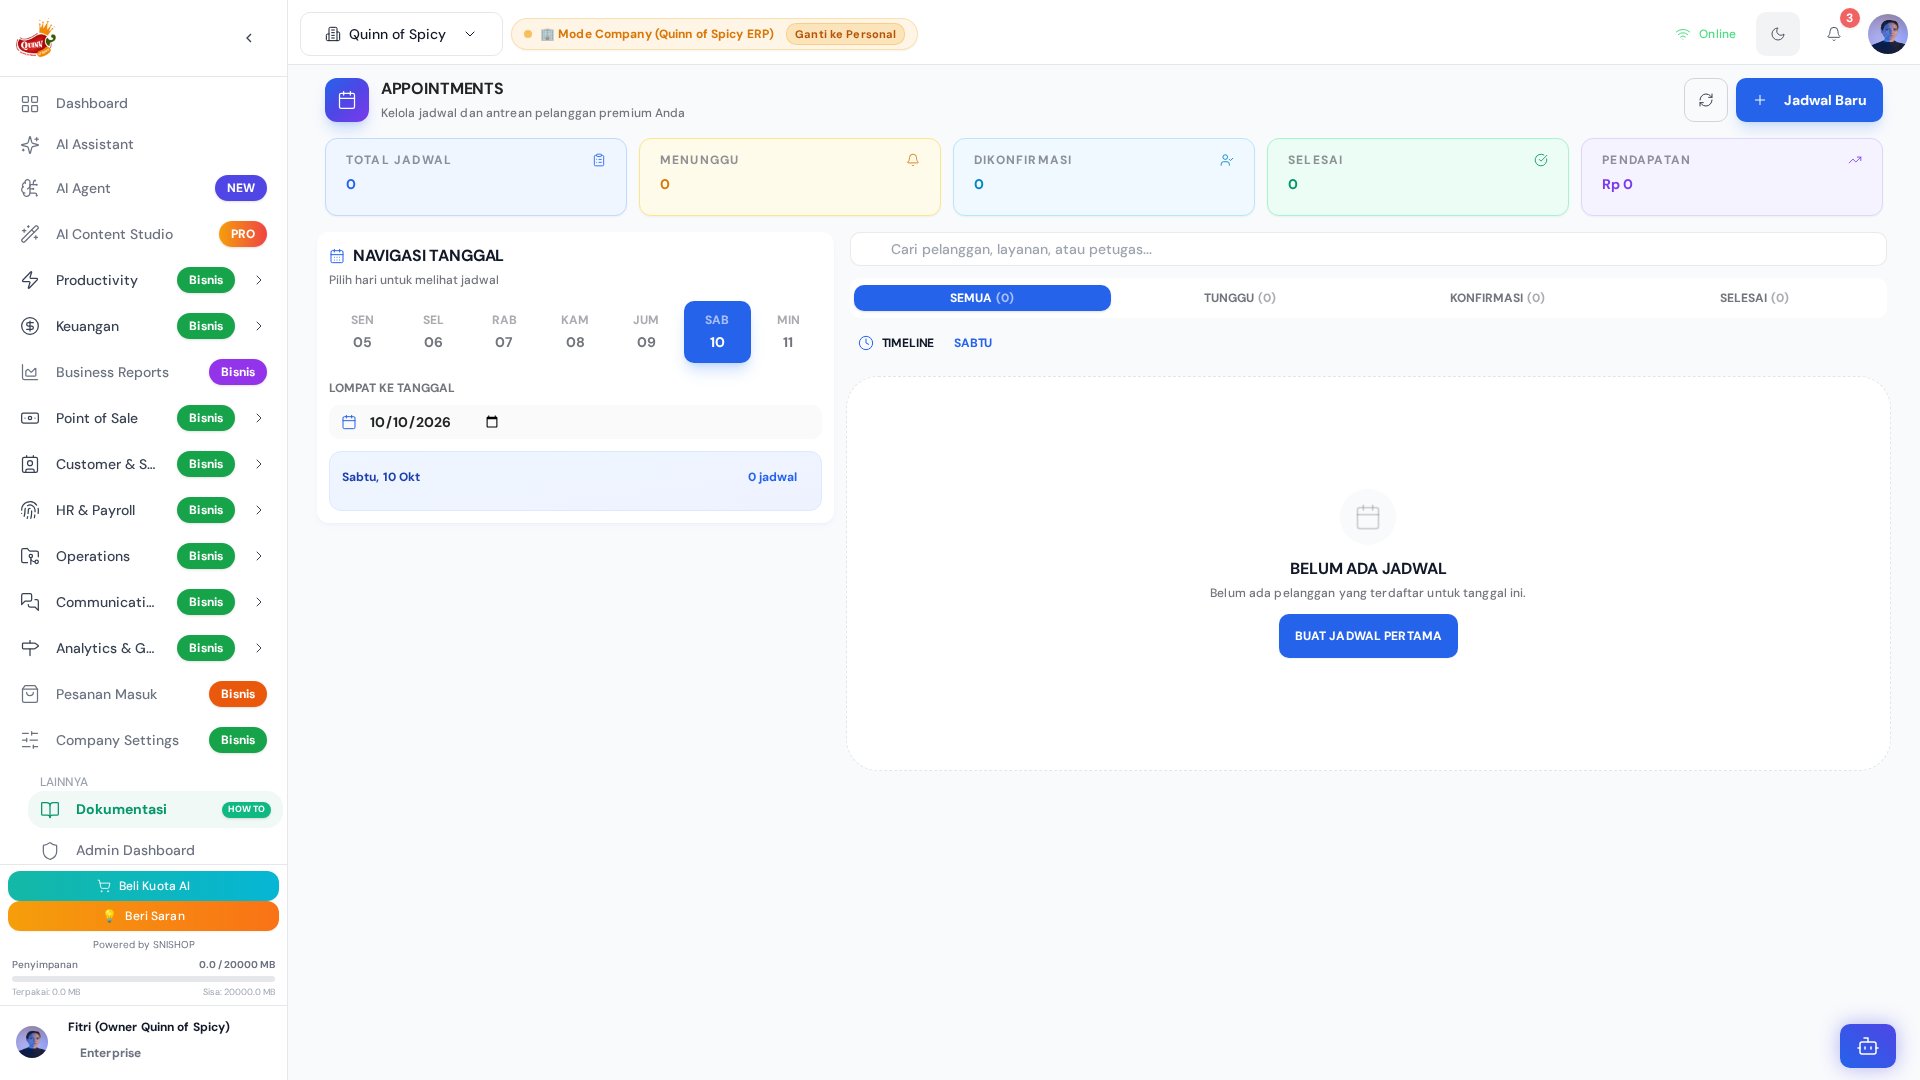Click the Beli Kuota AI button

point(143,886)
